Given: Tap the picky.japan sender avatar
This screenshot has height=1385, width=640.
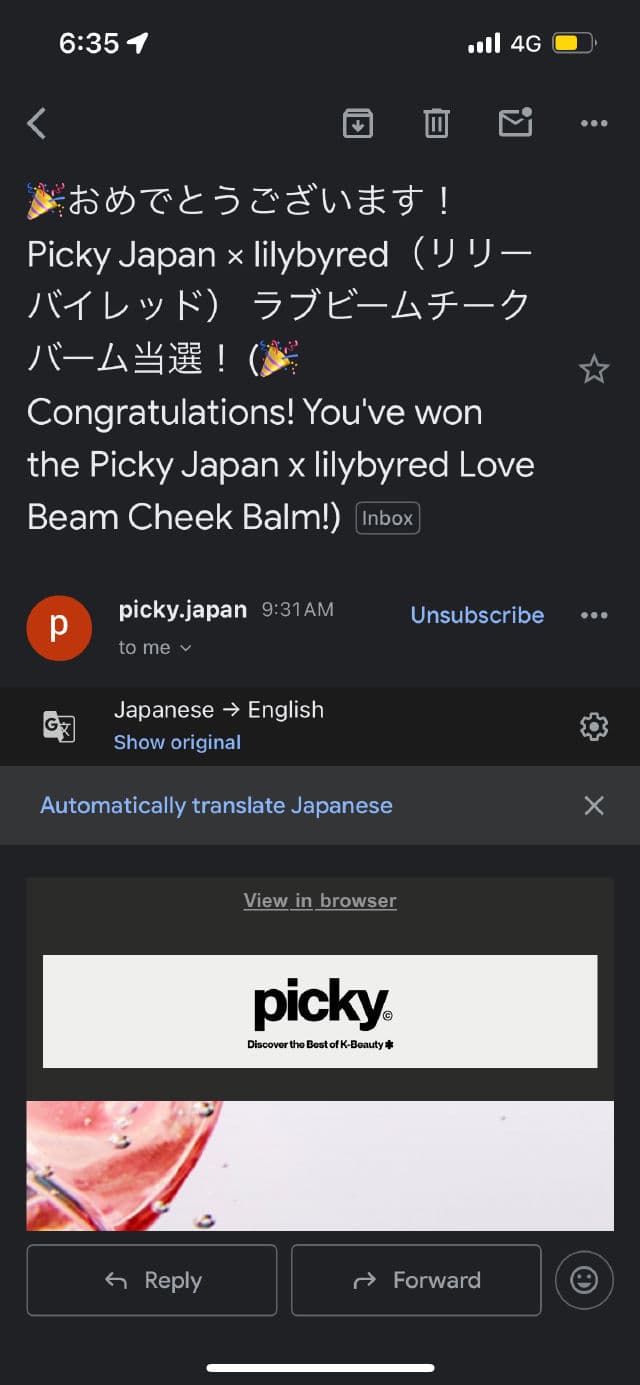Looking at the screenshot, I should pos(59,627).
